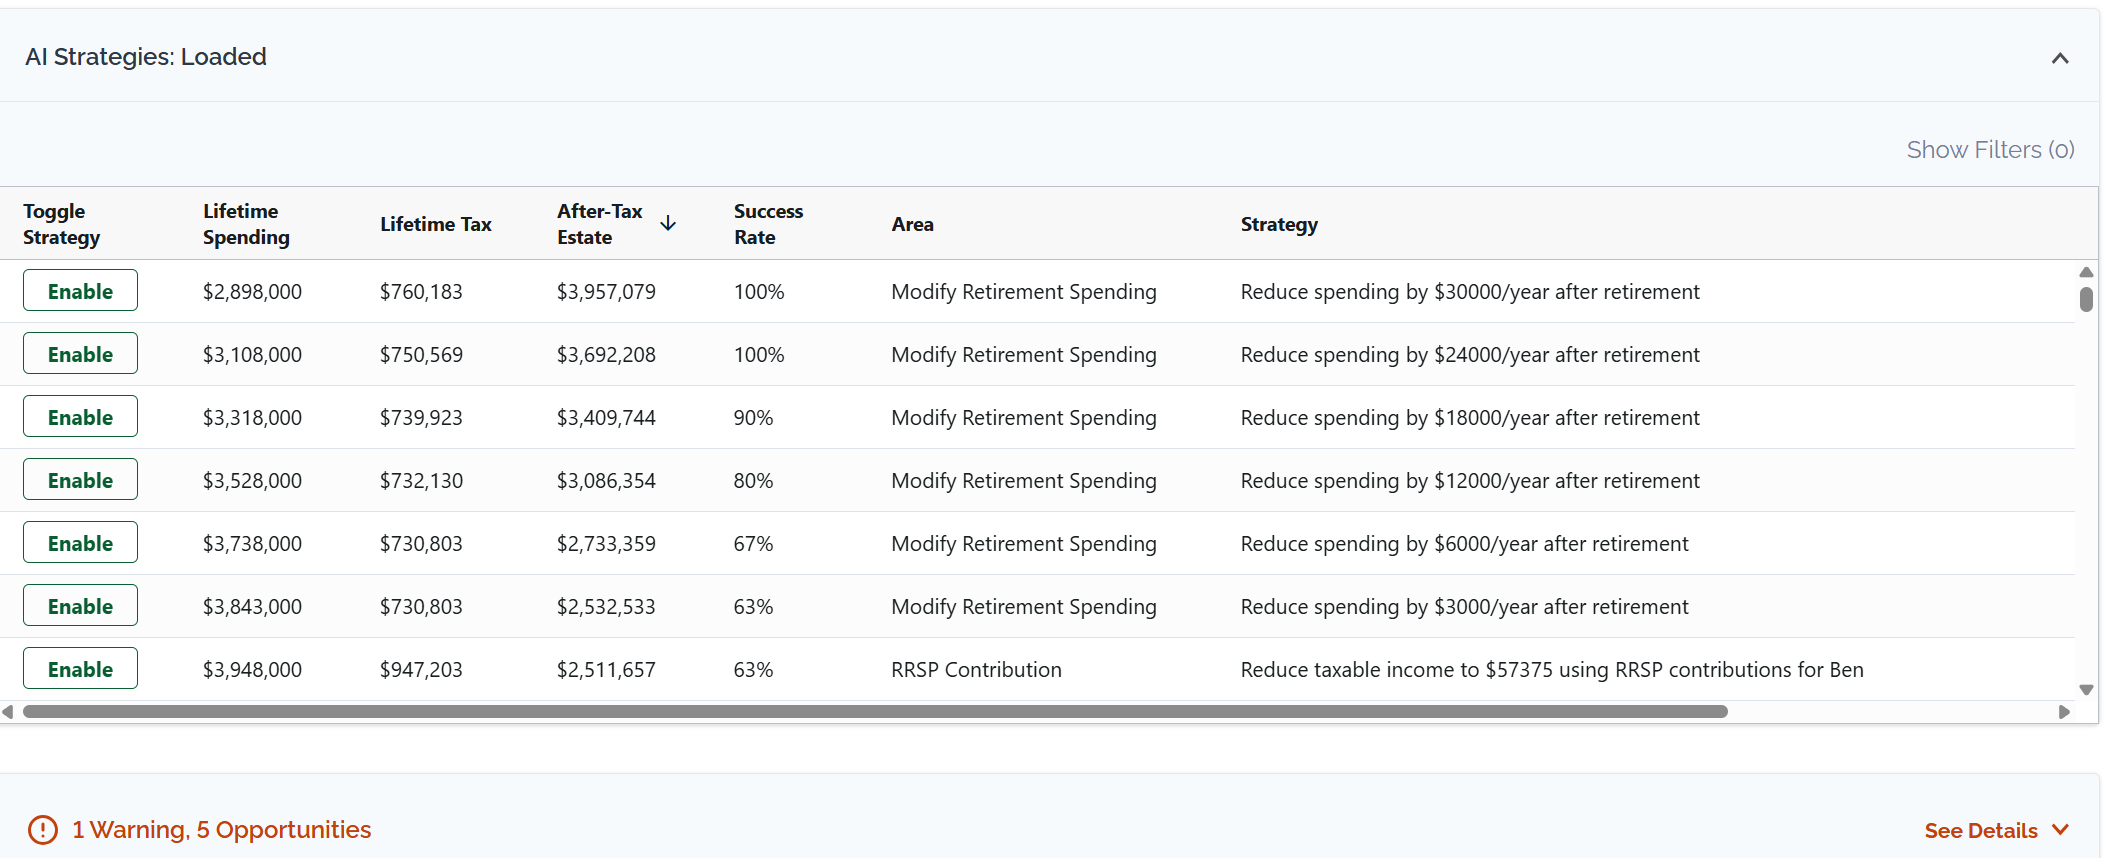Enable the $18000/year spending reduction strategy
The image size is (2113, 858).
(x=80, y=417)
